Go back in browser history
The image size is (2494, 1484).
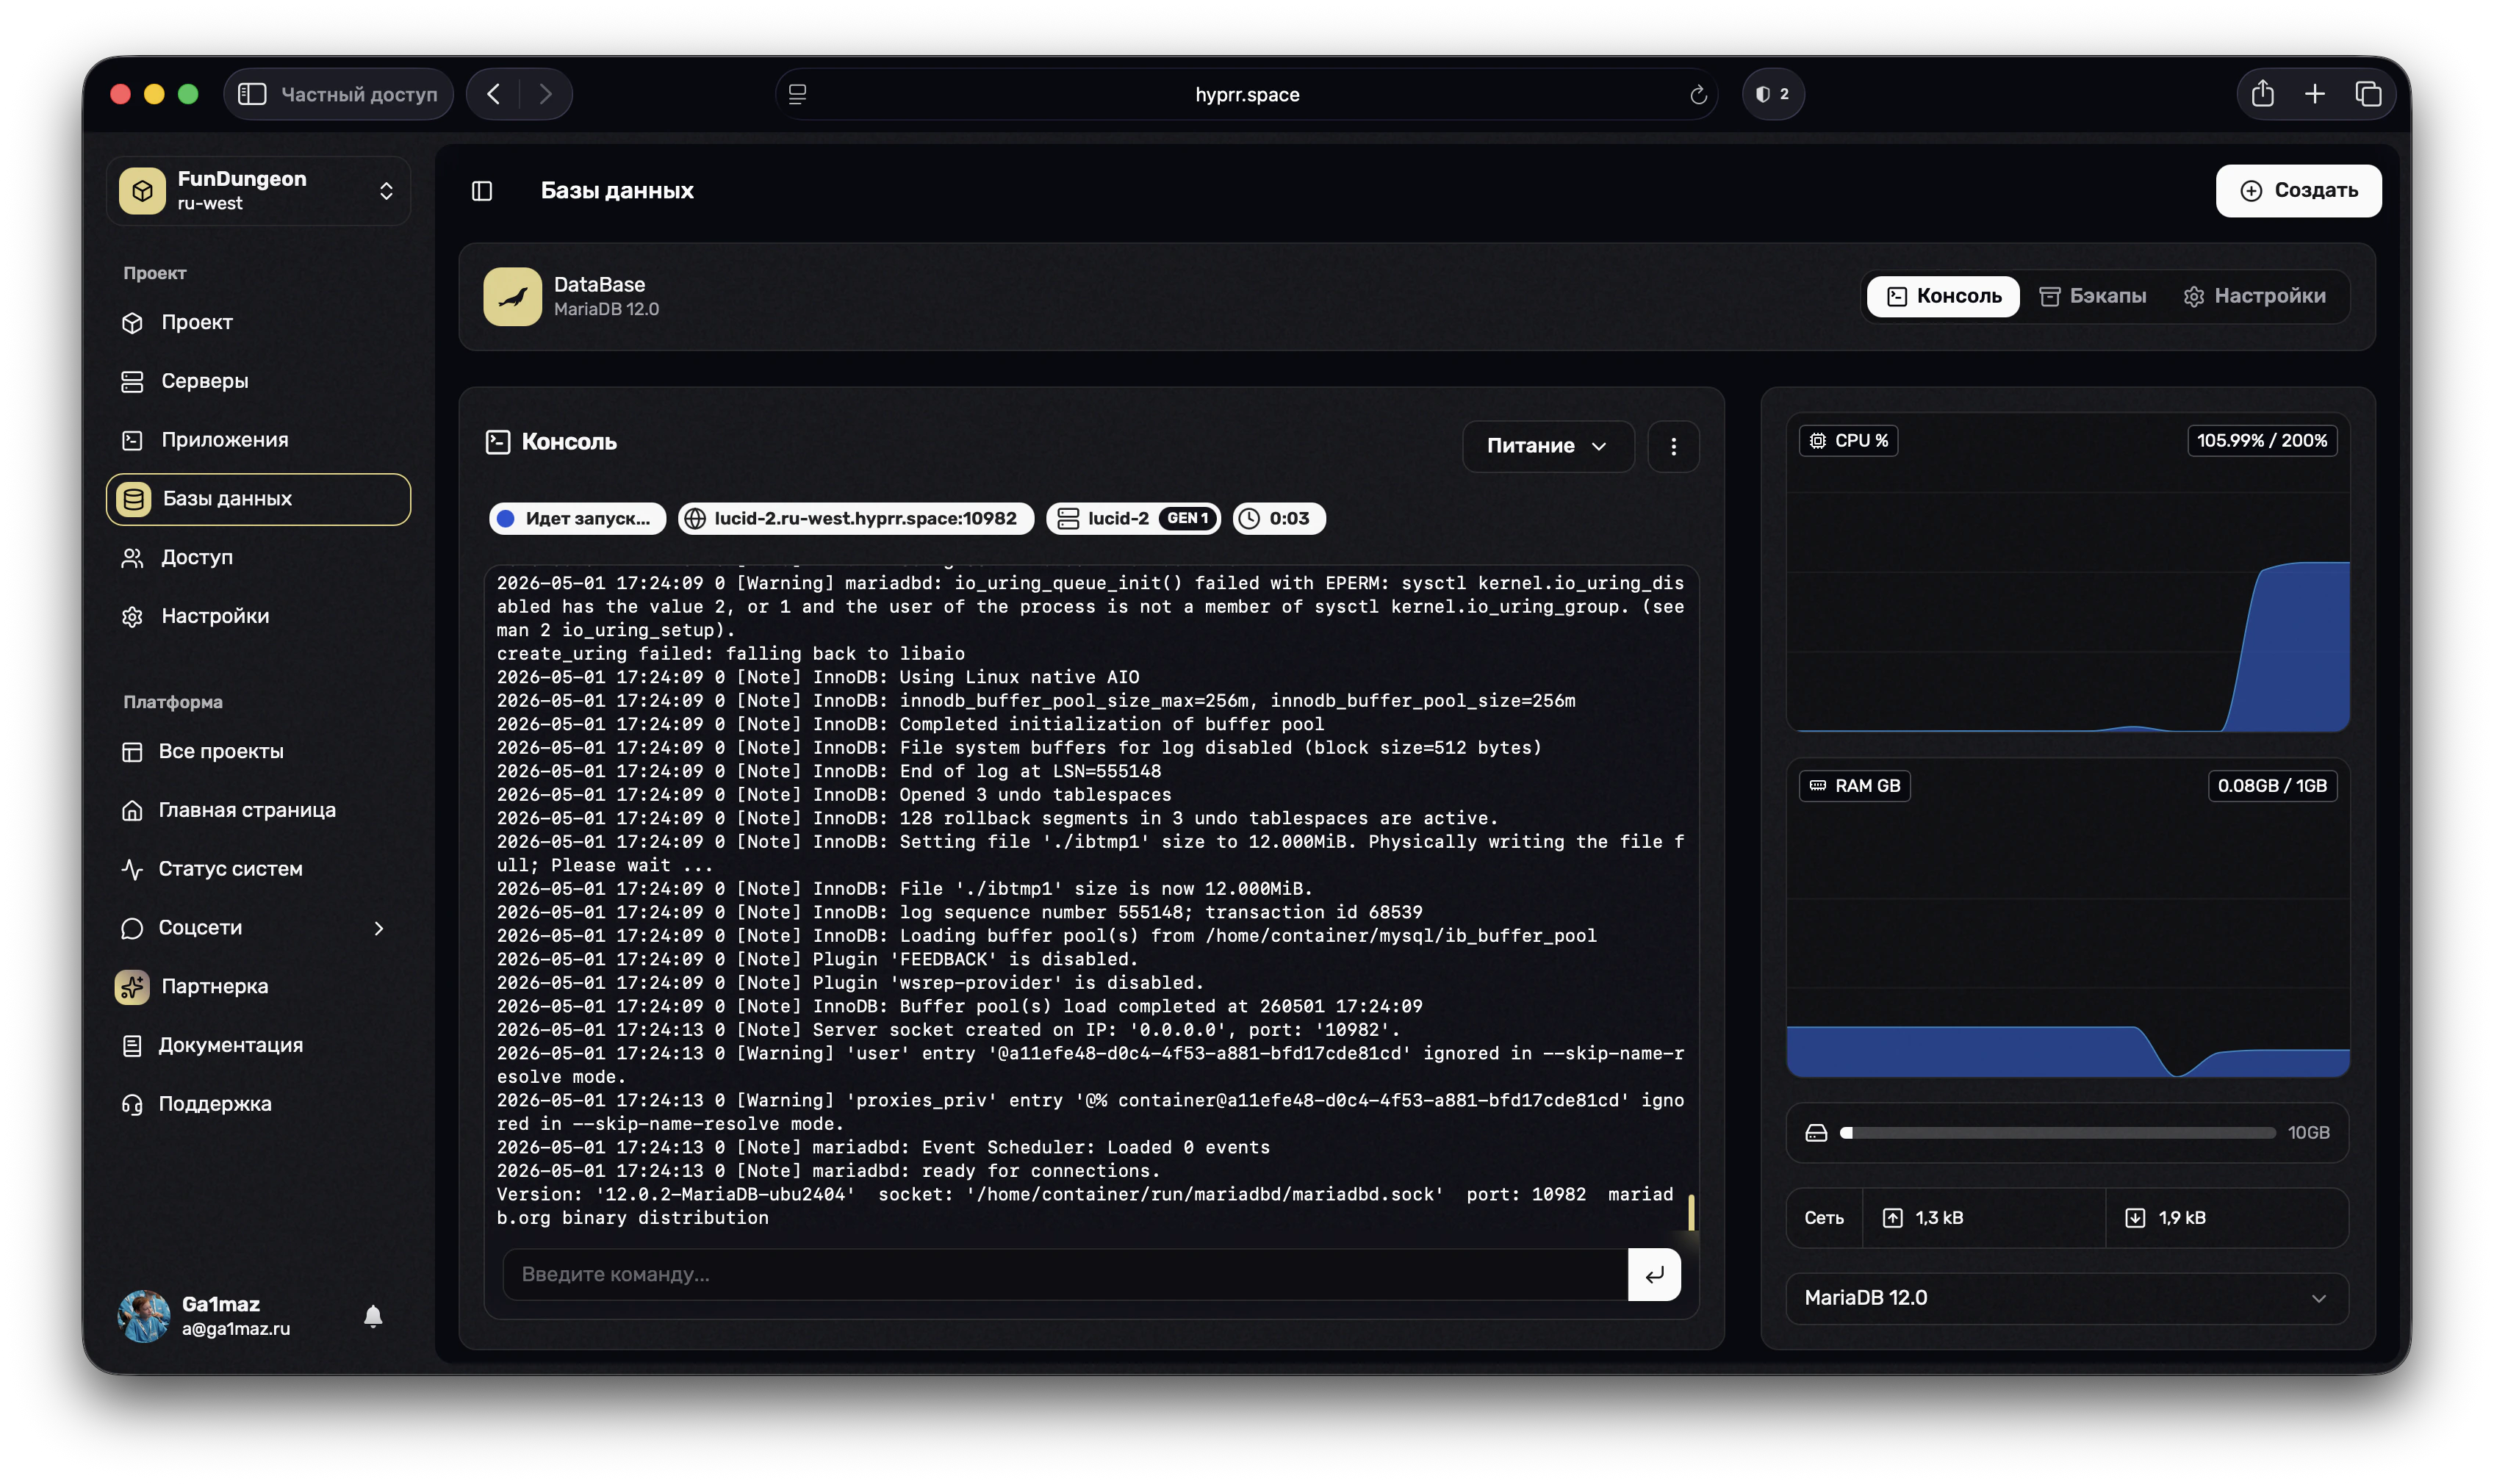point(494,94)
